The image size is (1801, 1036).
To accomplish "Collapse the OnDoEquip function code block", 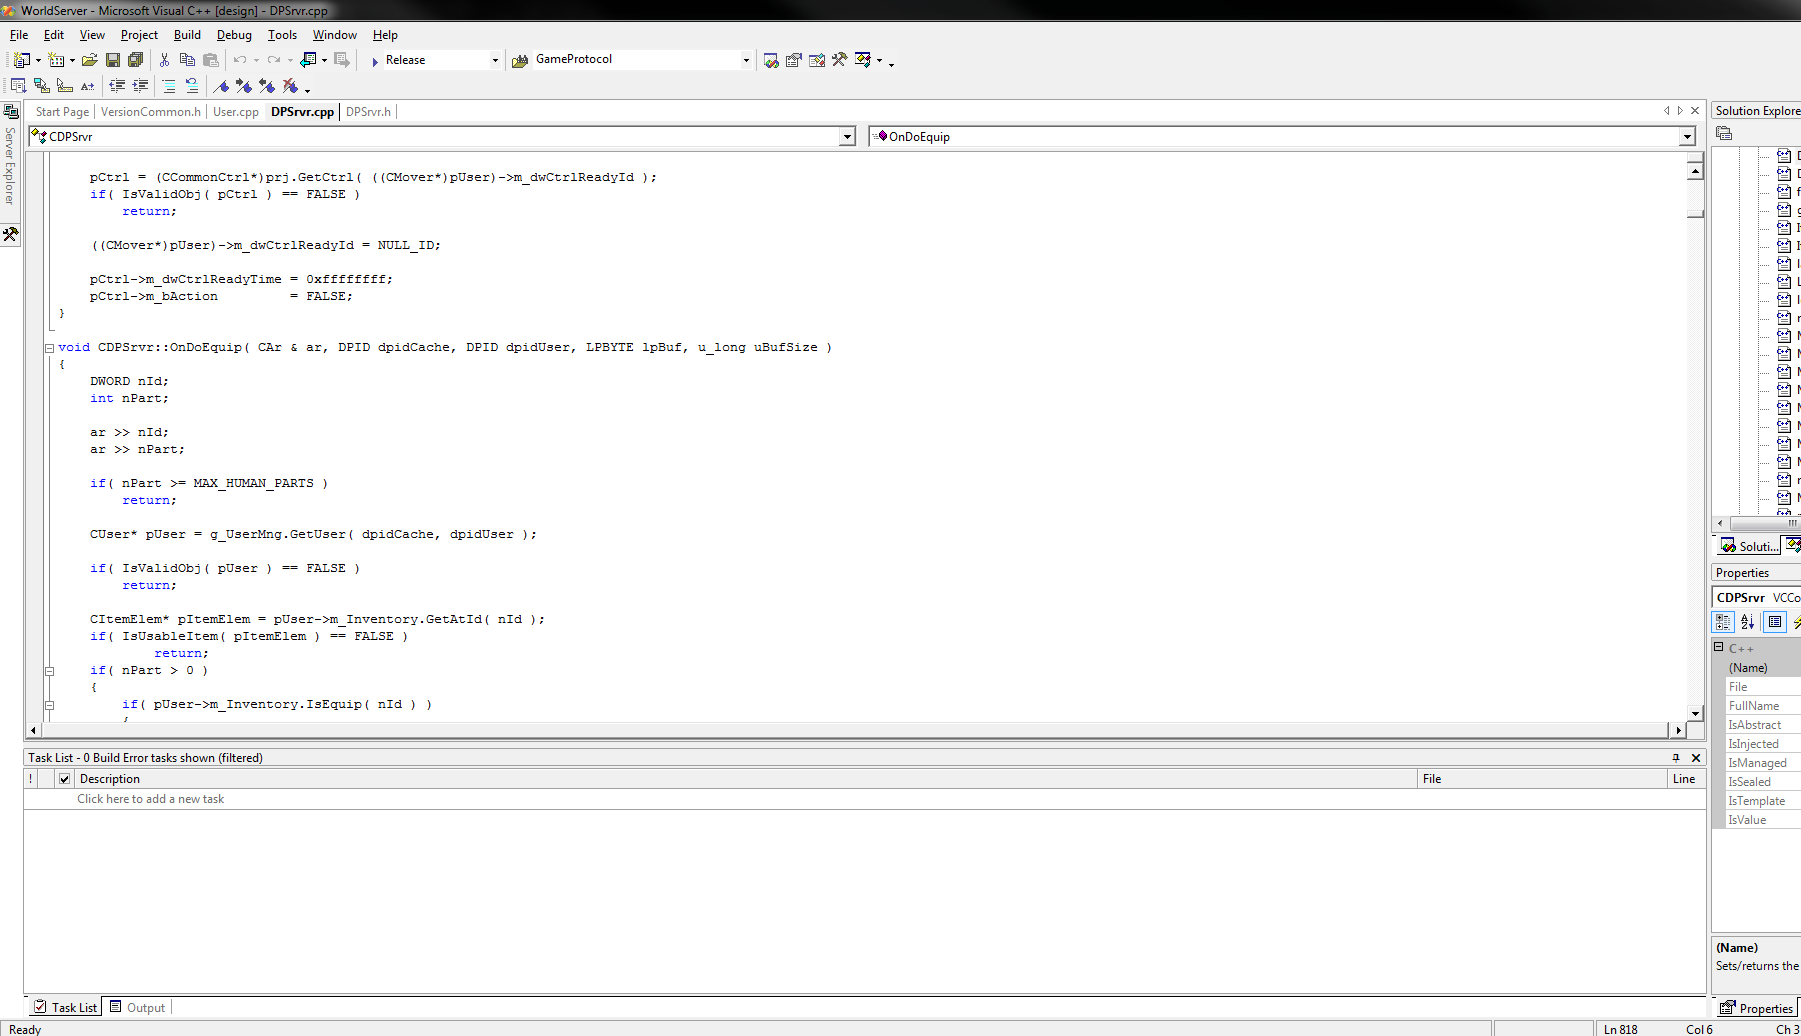I will point(48,348).
